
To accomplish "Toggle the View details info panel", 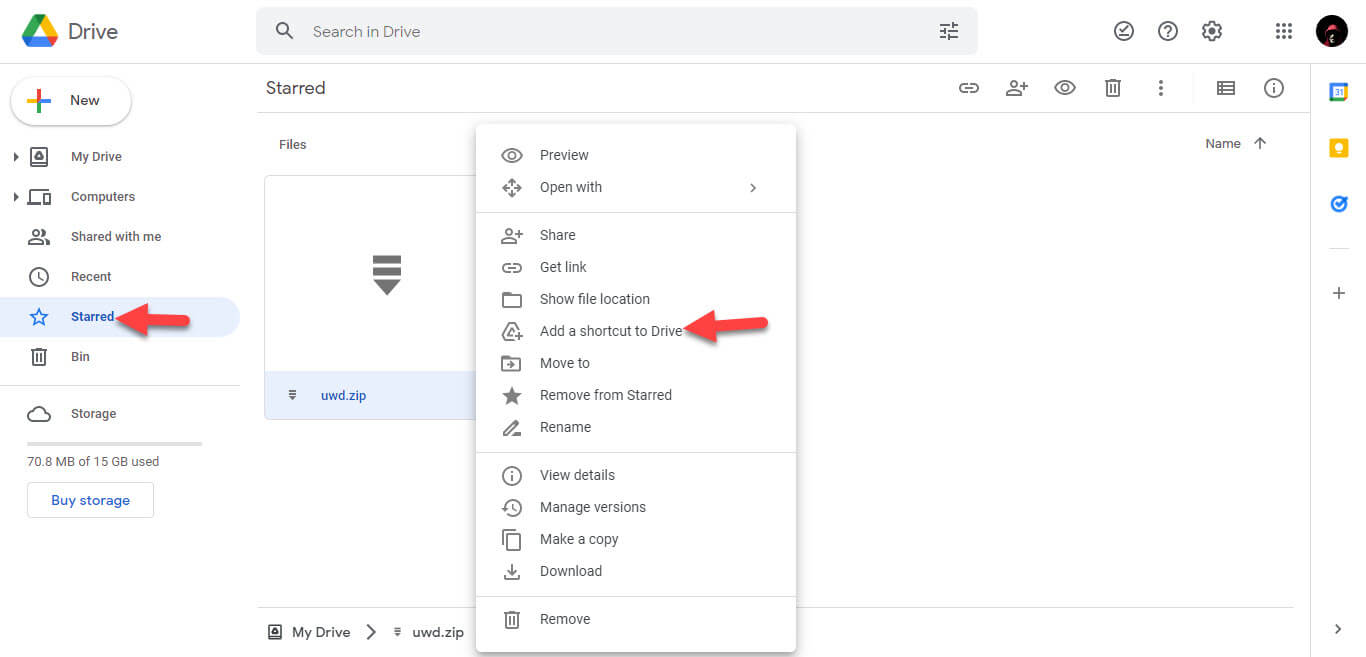I will [x=1273, y=88].
